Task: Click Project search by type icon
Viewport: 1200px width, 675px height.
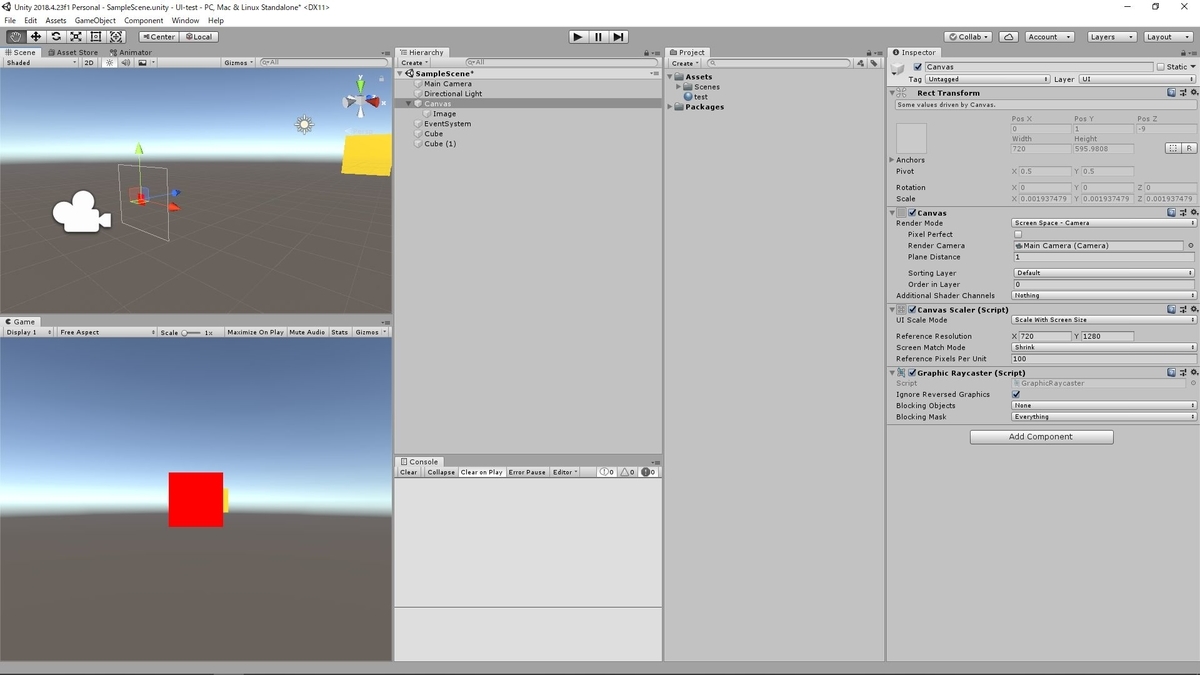Action: click(860, 63)
